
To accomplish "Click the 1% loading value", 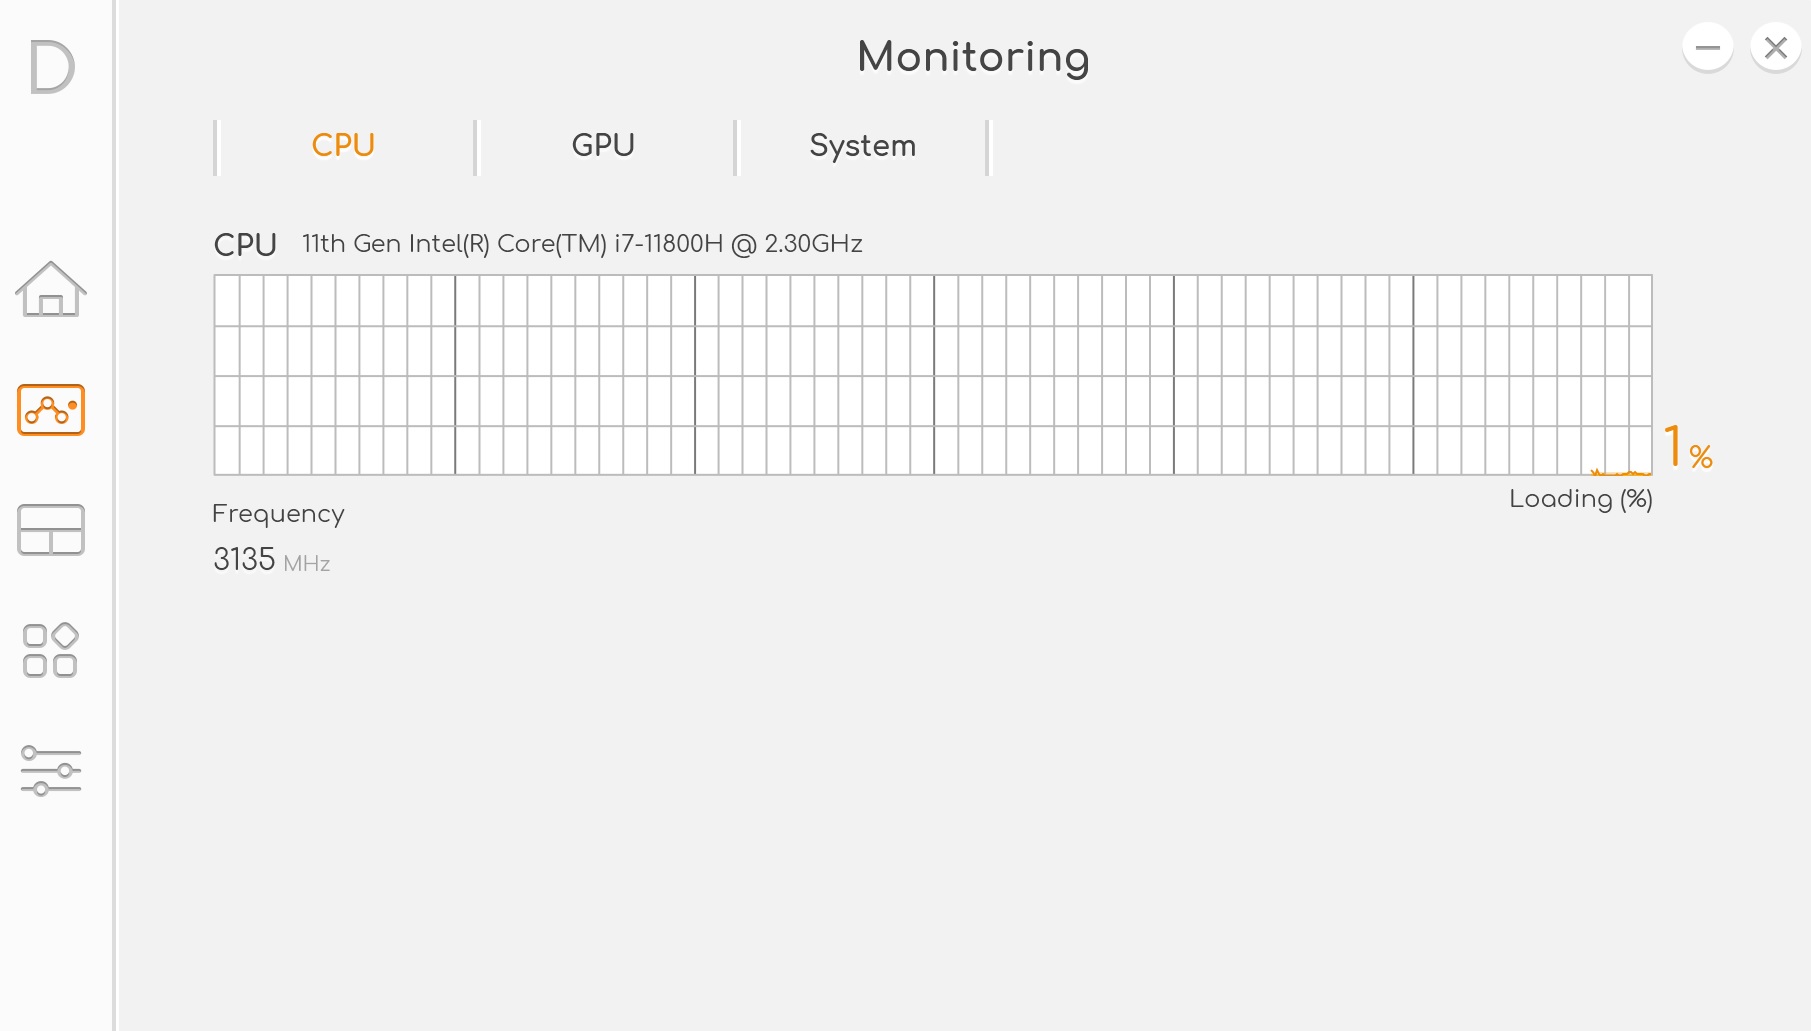I will click(x=1688, y=446).
